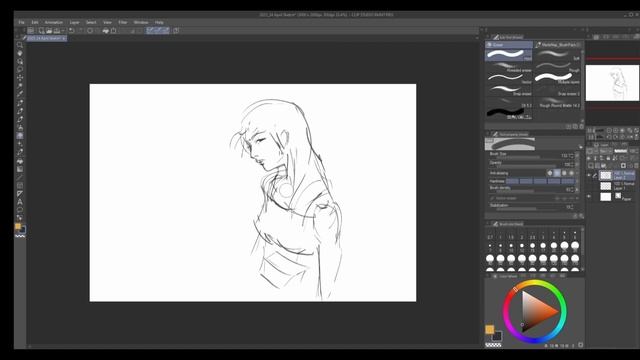This screenshot has width=640, height=360.
Task: Click the Opacity value stepper
Action: tap(571, 164)
